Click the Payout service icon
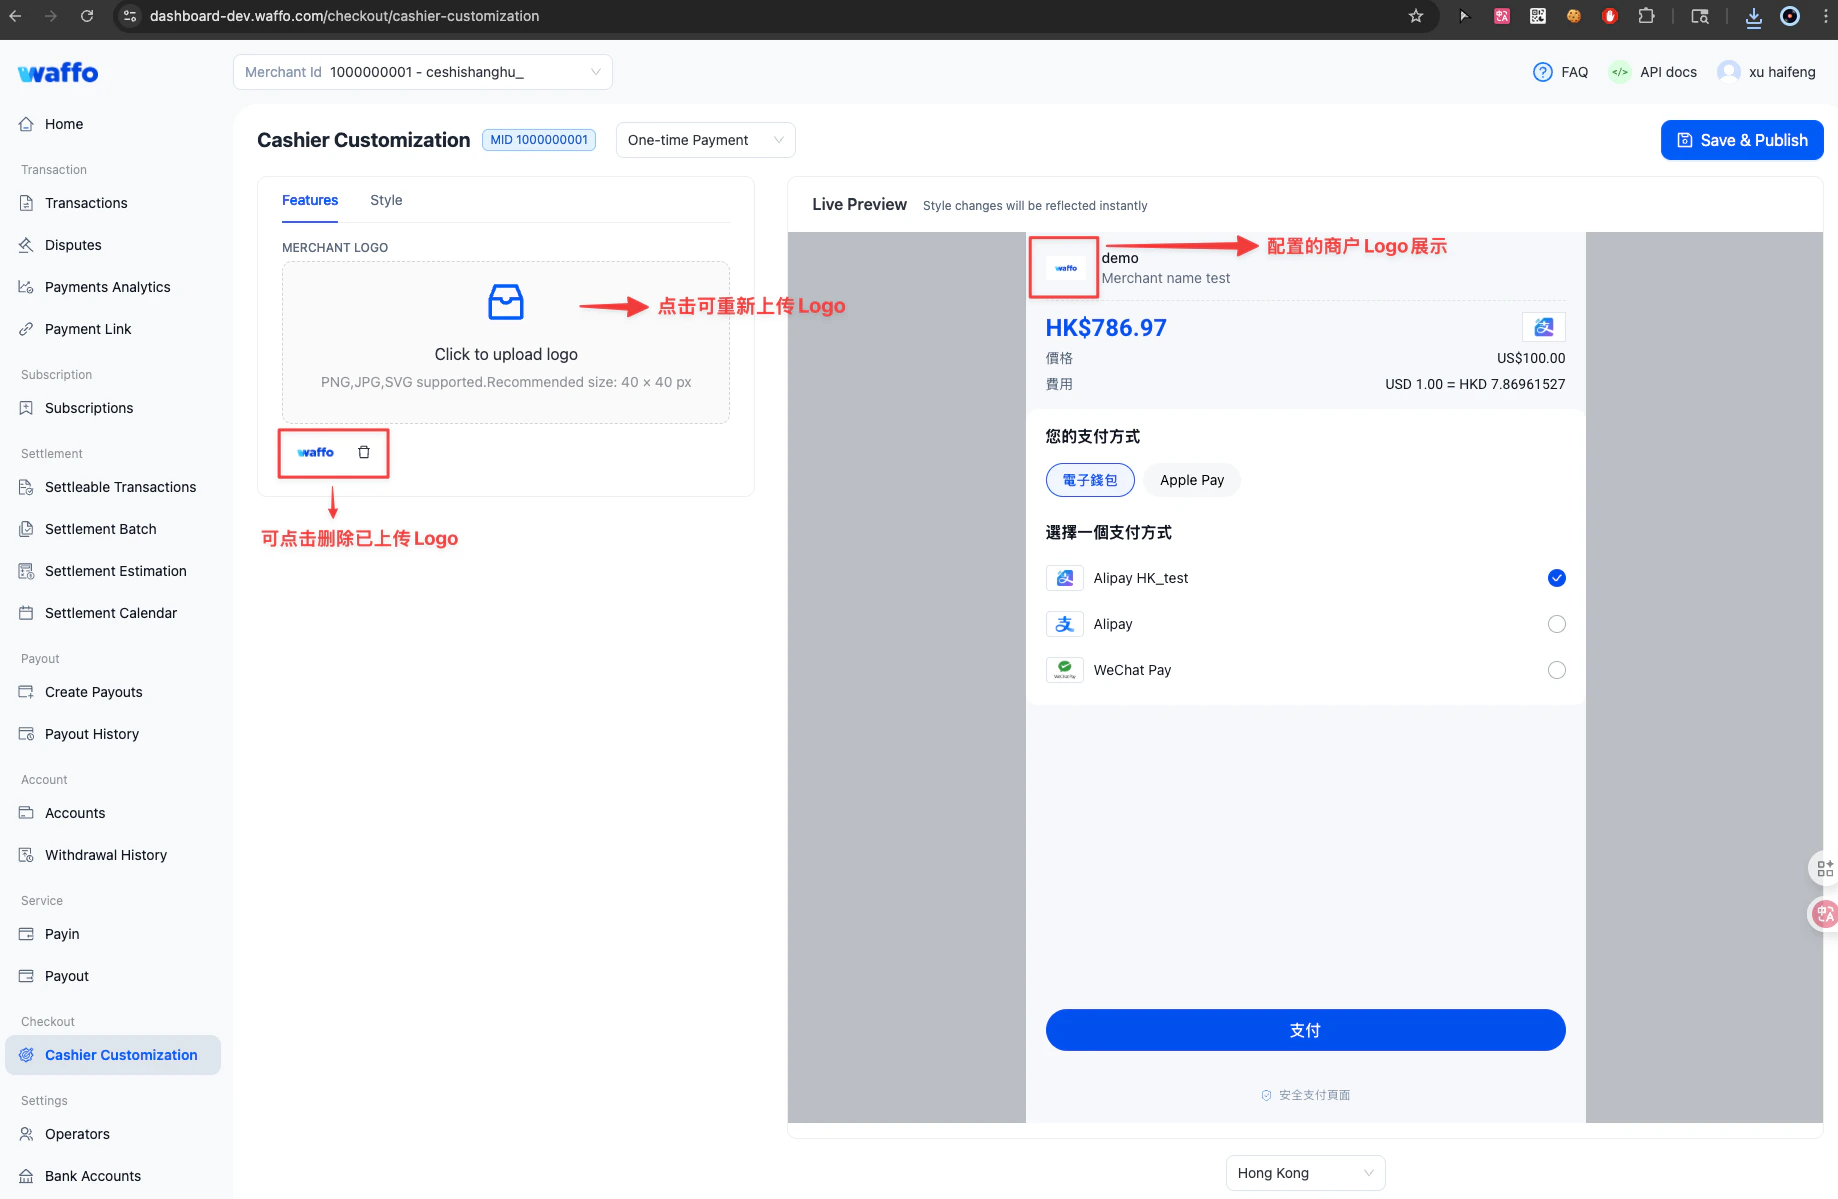Viewport: 1838px width, 1199px height. tap(26, 976)
